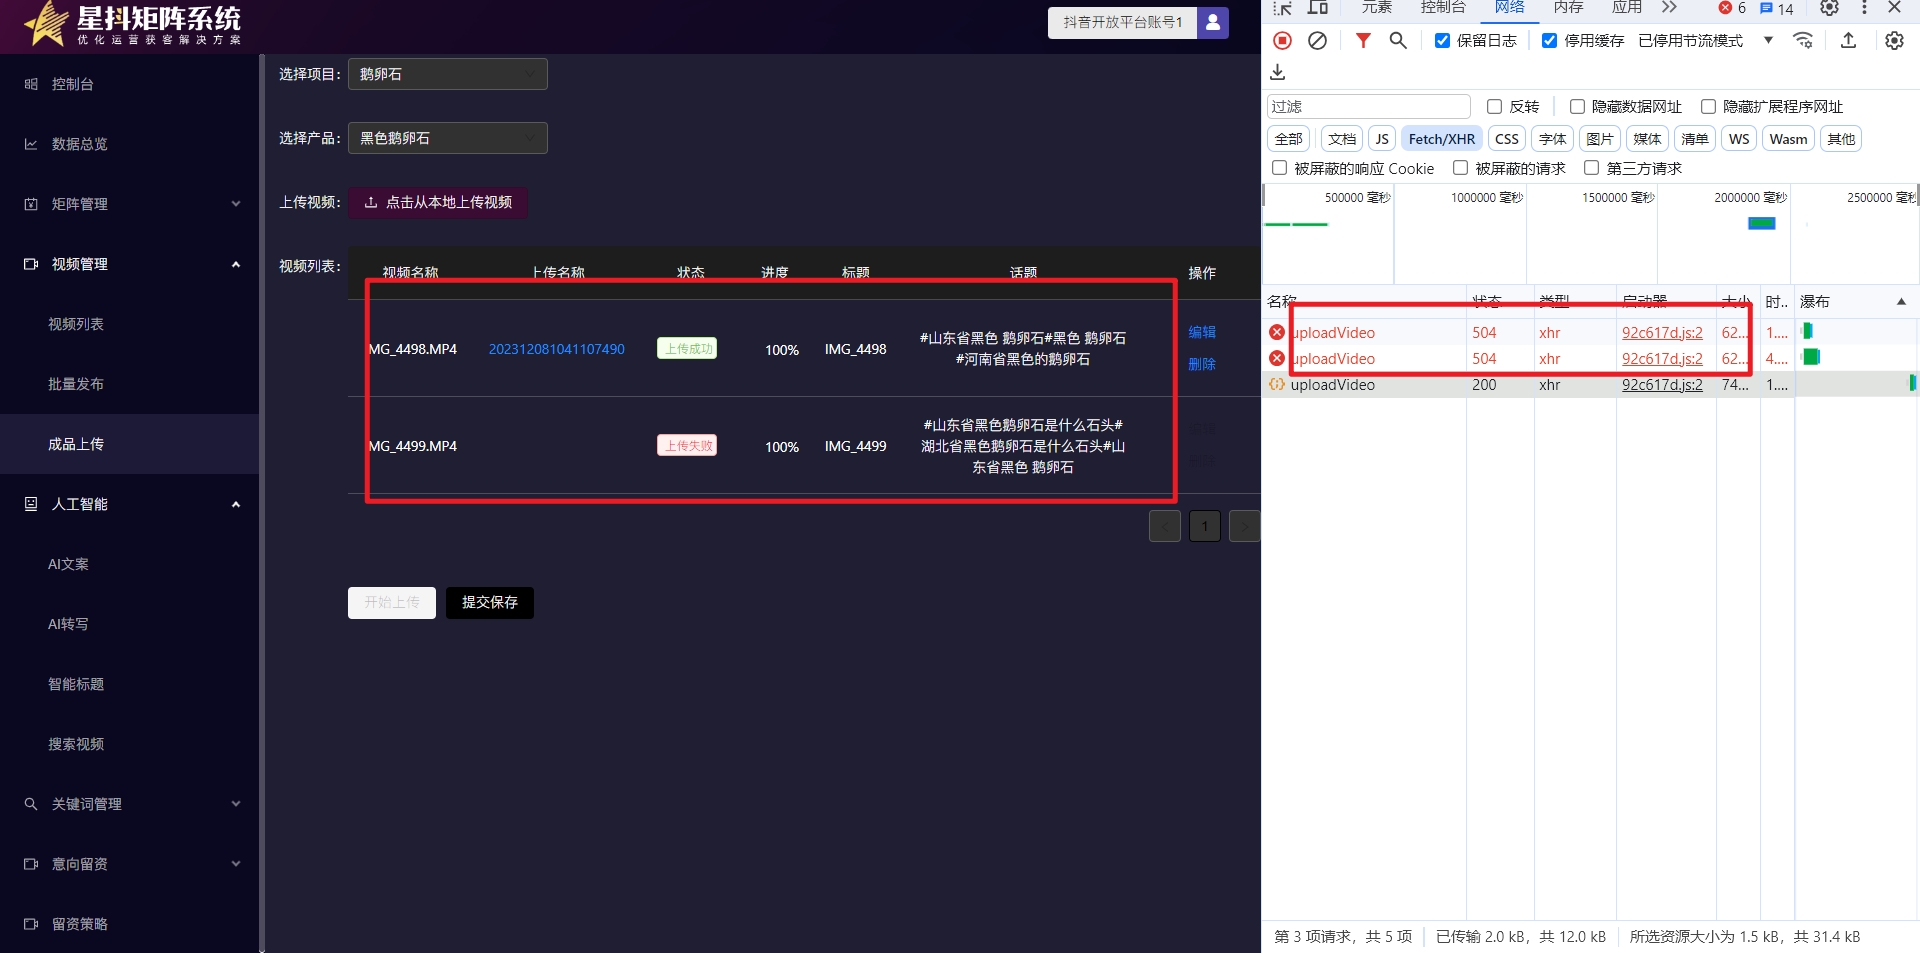Screen dimensions: 1920x953
Task: Open AI文案 in the sidebar
Action: point(68,564)
